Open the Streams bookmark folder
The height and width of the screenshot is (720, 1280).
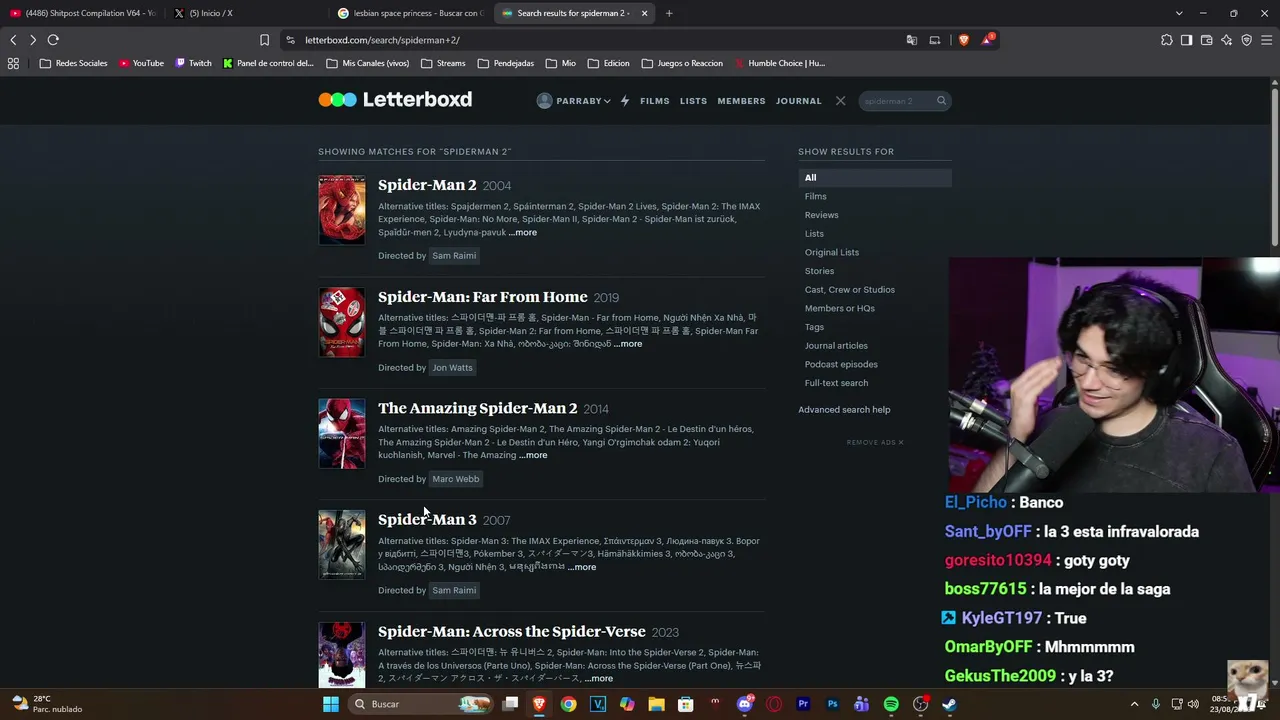443,63
